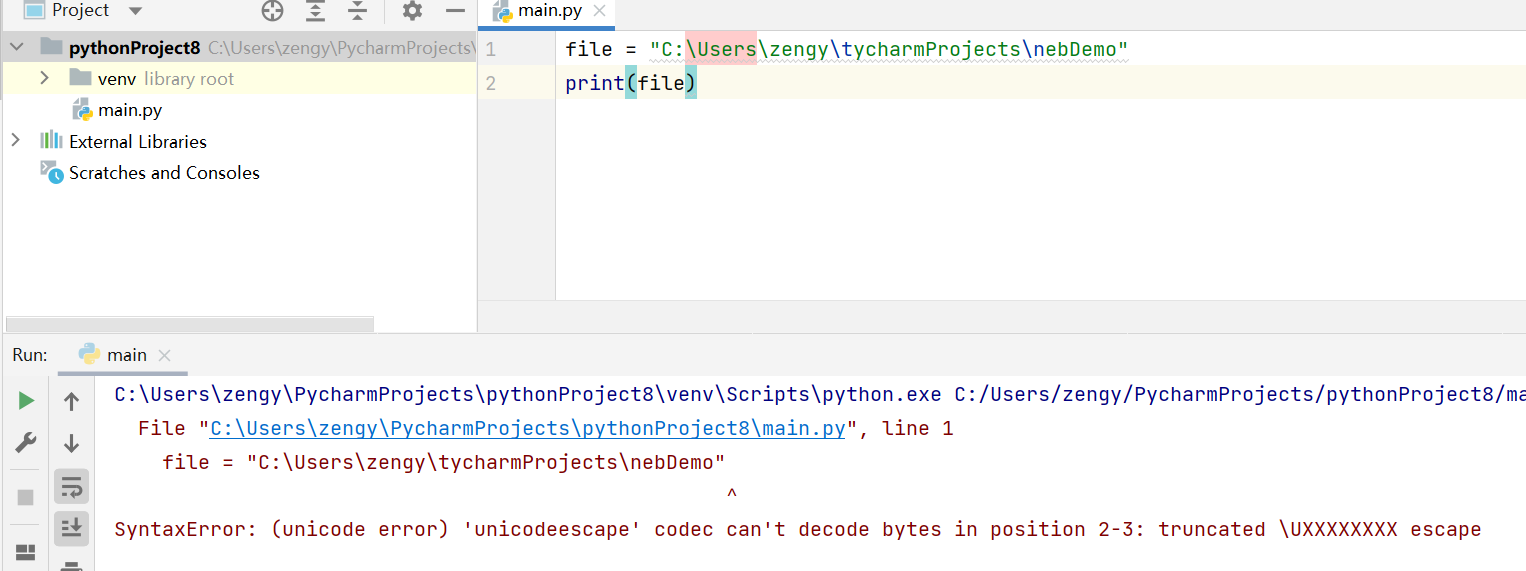Image resolution: width=1526 pixels, height=571 pixels.
Task: Rerun main with green play icon
Action: [x=26, y=401]
